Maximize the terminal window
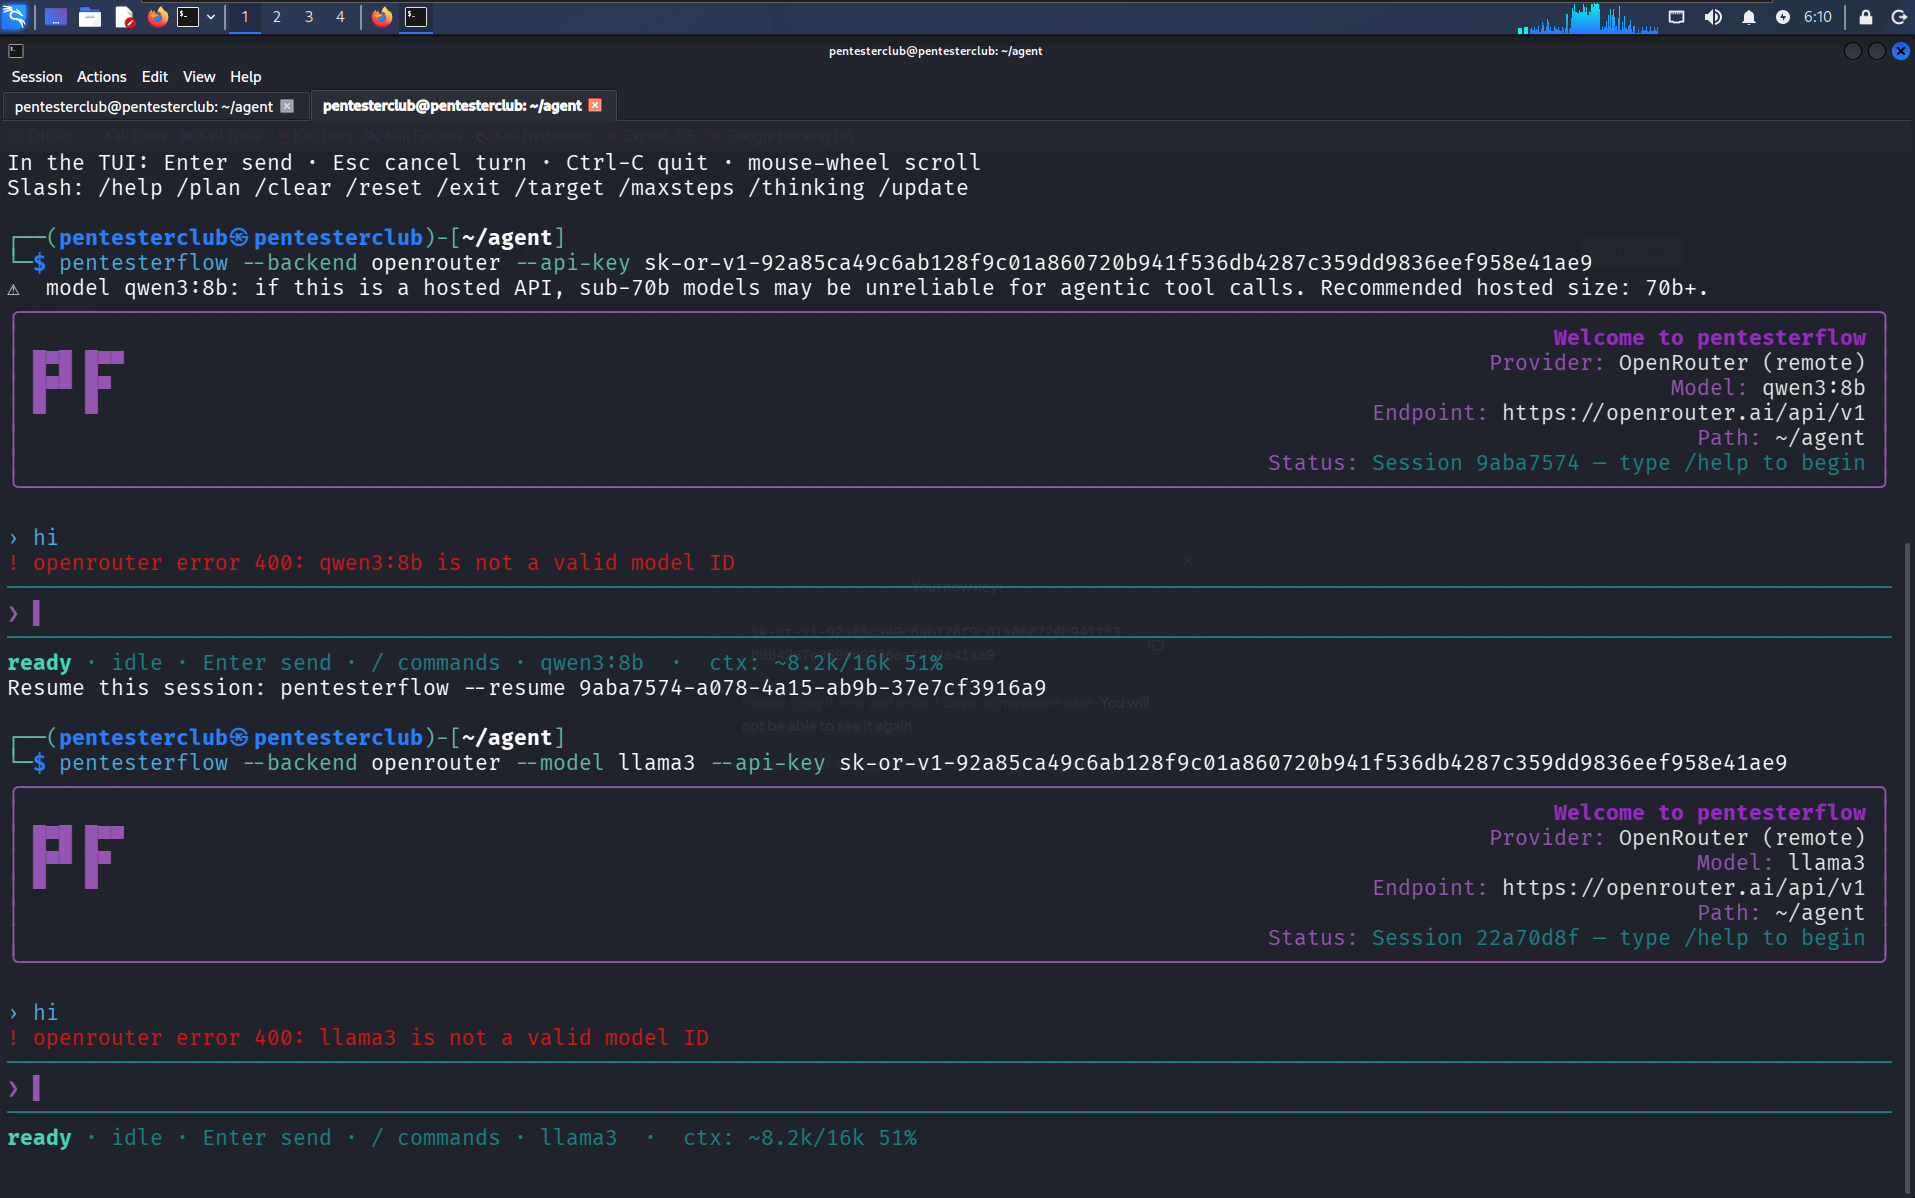 pyautogui.click(x=1877, y=51)
